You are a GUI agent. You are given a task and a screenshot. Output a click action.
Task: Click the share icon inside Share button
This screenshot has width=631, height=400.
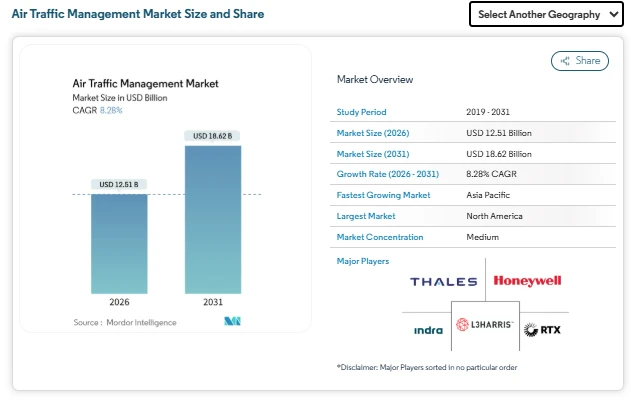[x=566, y=61]
